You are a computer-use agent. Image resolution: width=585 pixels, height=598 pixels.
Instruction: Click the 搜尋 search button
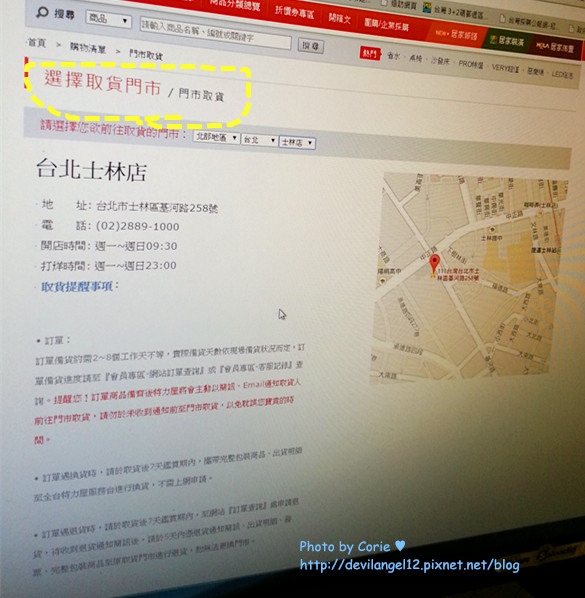310,46
